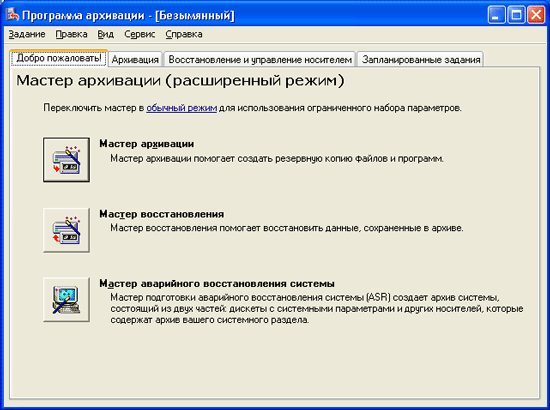Click the Мастер архивации heading text
The image size is (550, 410).
pos(147,143)
